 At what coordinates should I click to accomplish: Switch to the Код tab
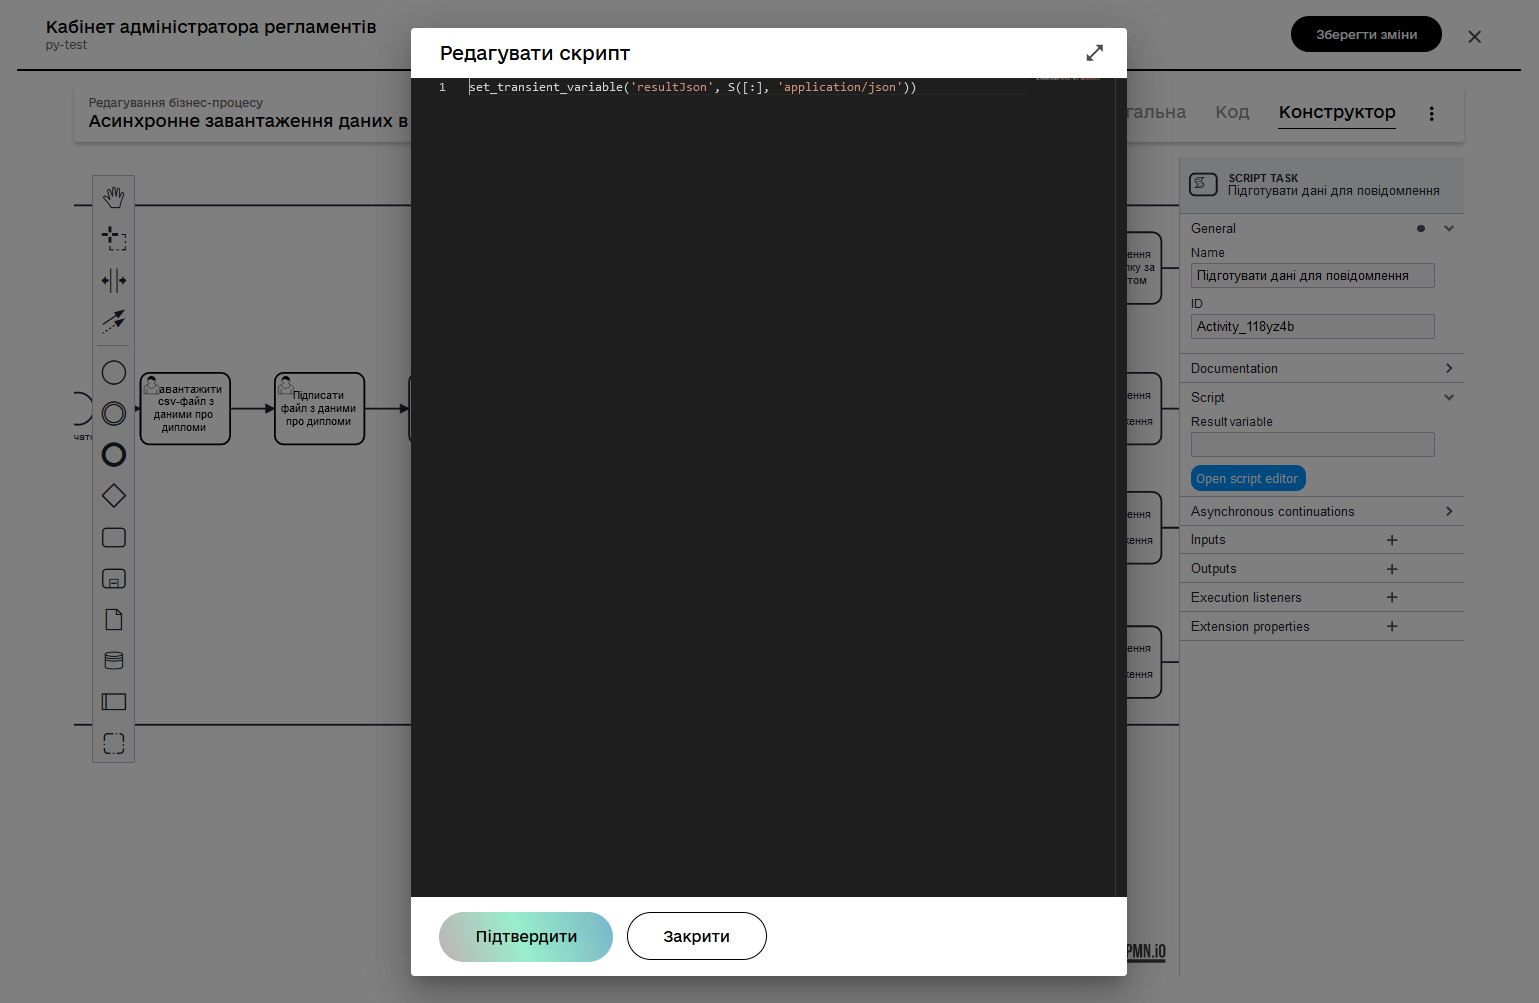click(x=1232, y=112)
